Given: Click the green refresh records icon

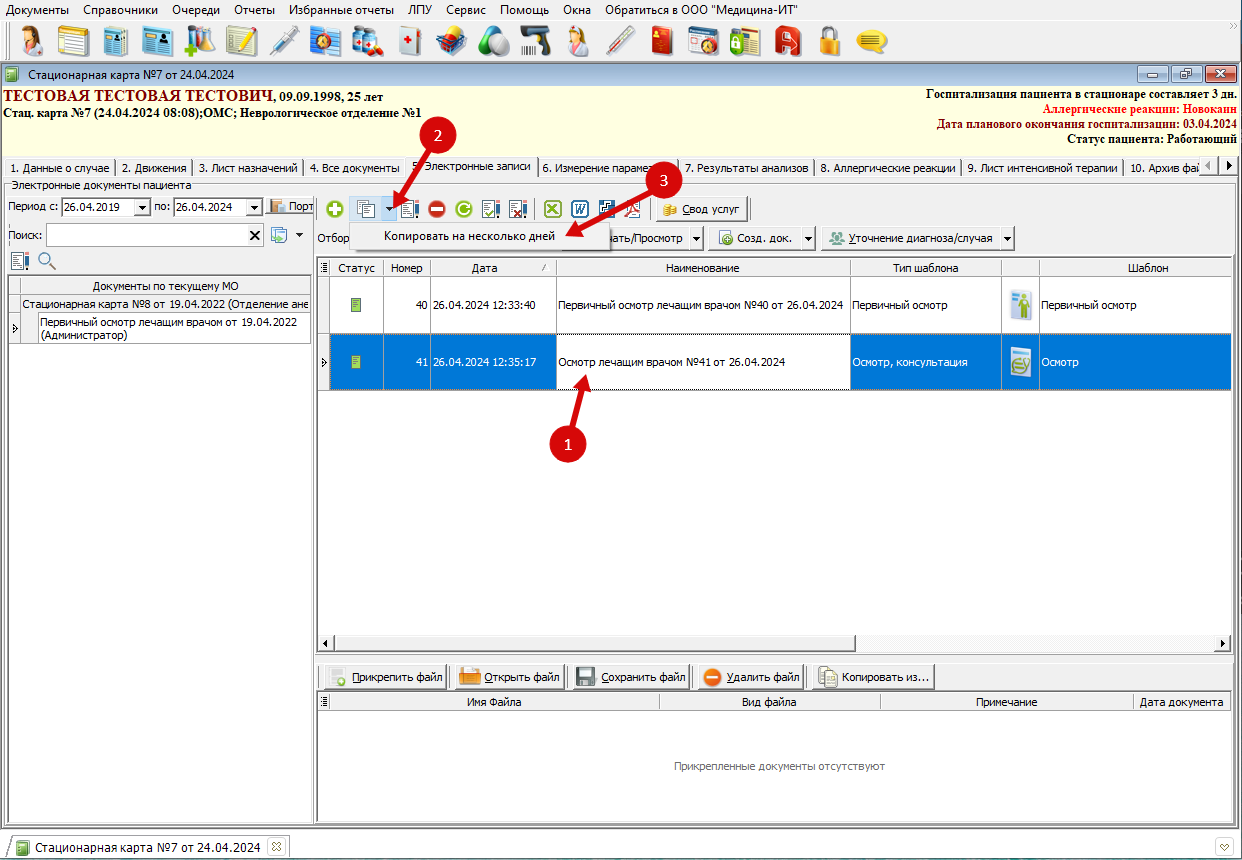Looking at the screenshot, I should point(463,209).
